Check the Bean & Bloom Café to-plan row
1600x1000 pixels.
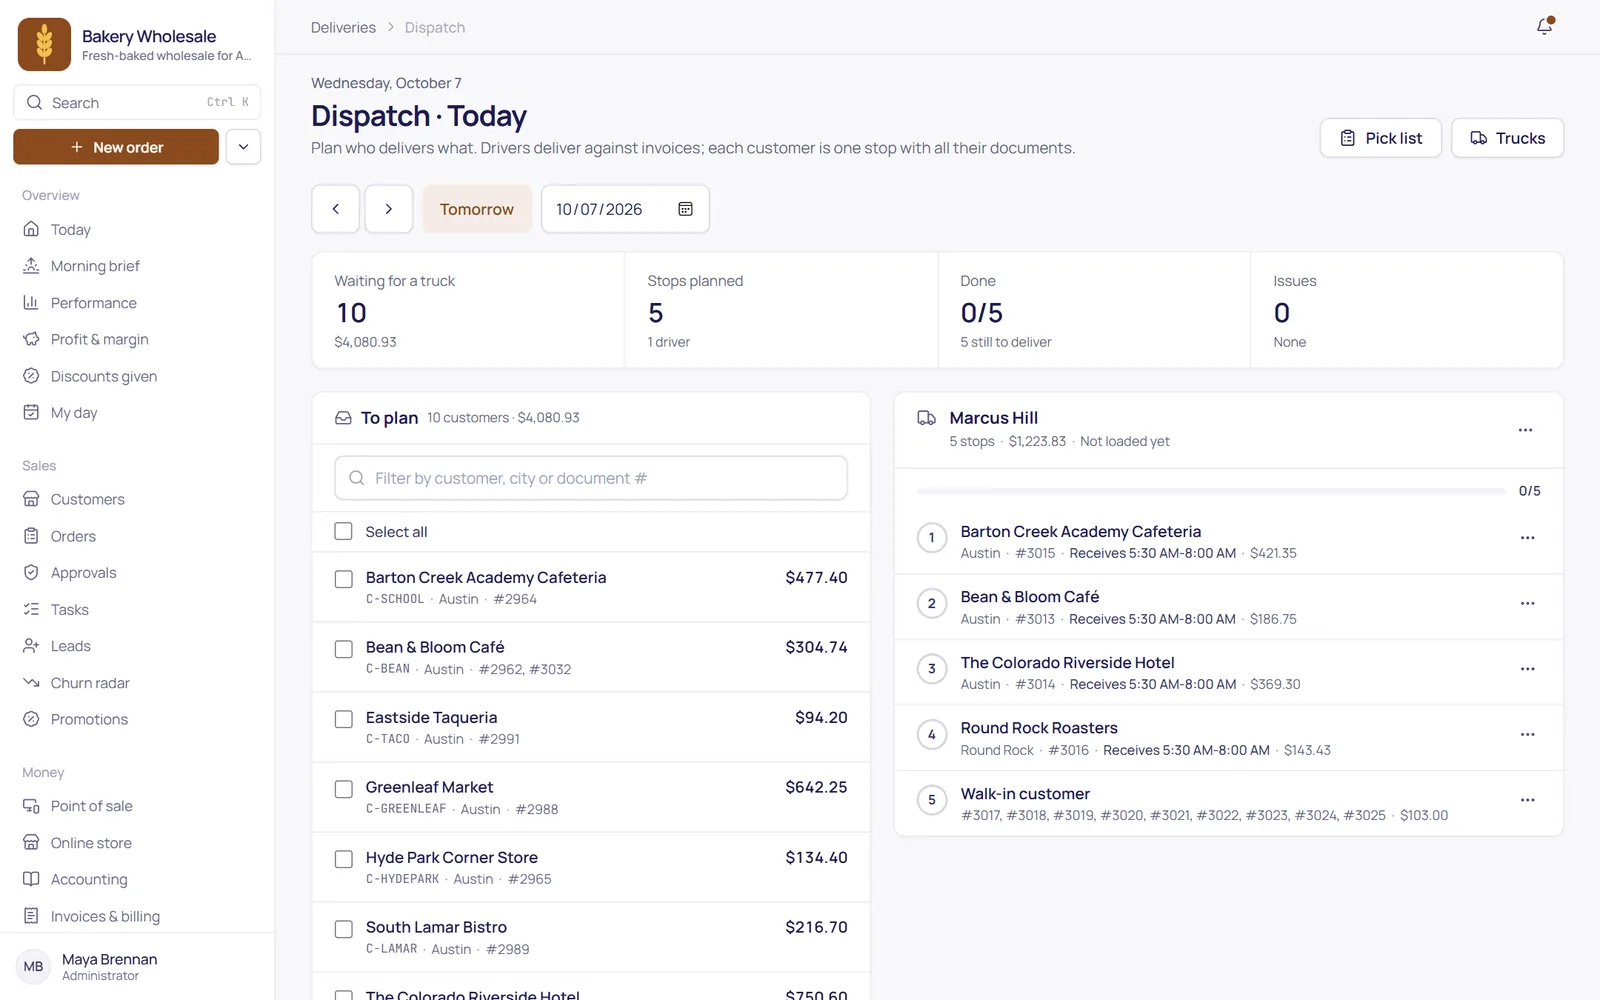(x=344, y=649)
